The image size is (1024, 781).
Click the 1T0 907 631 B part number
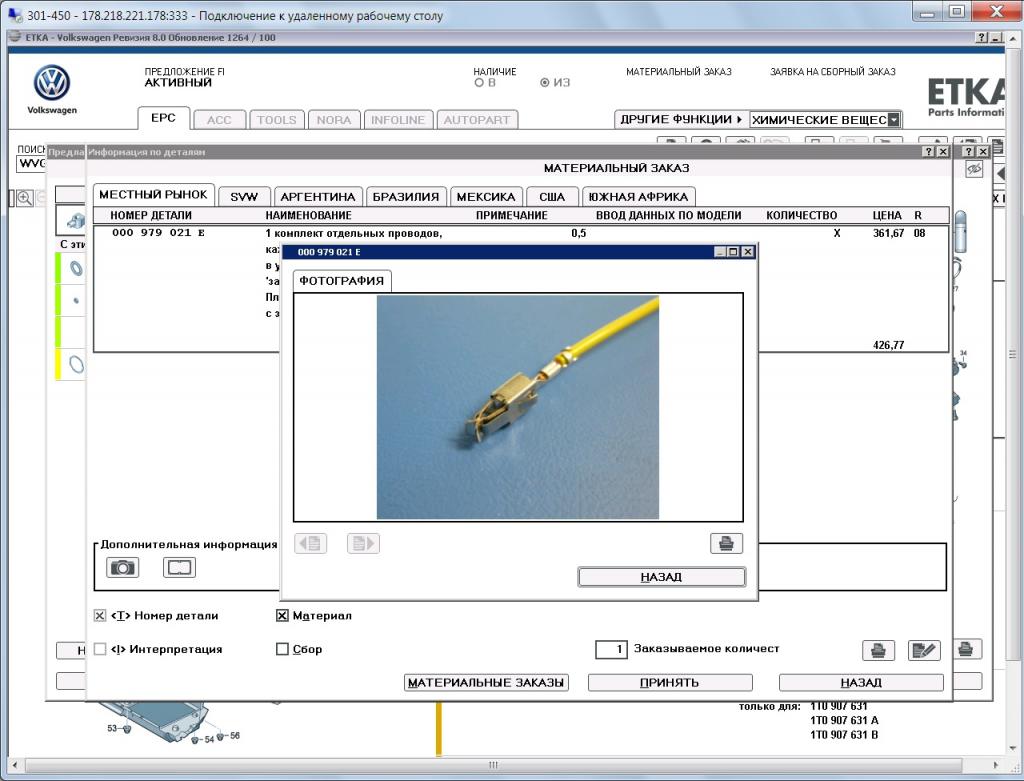(844, 735)
